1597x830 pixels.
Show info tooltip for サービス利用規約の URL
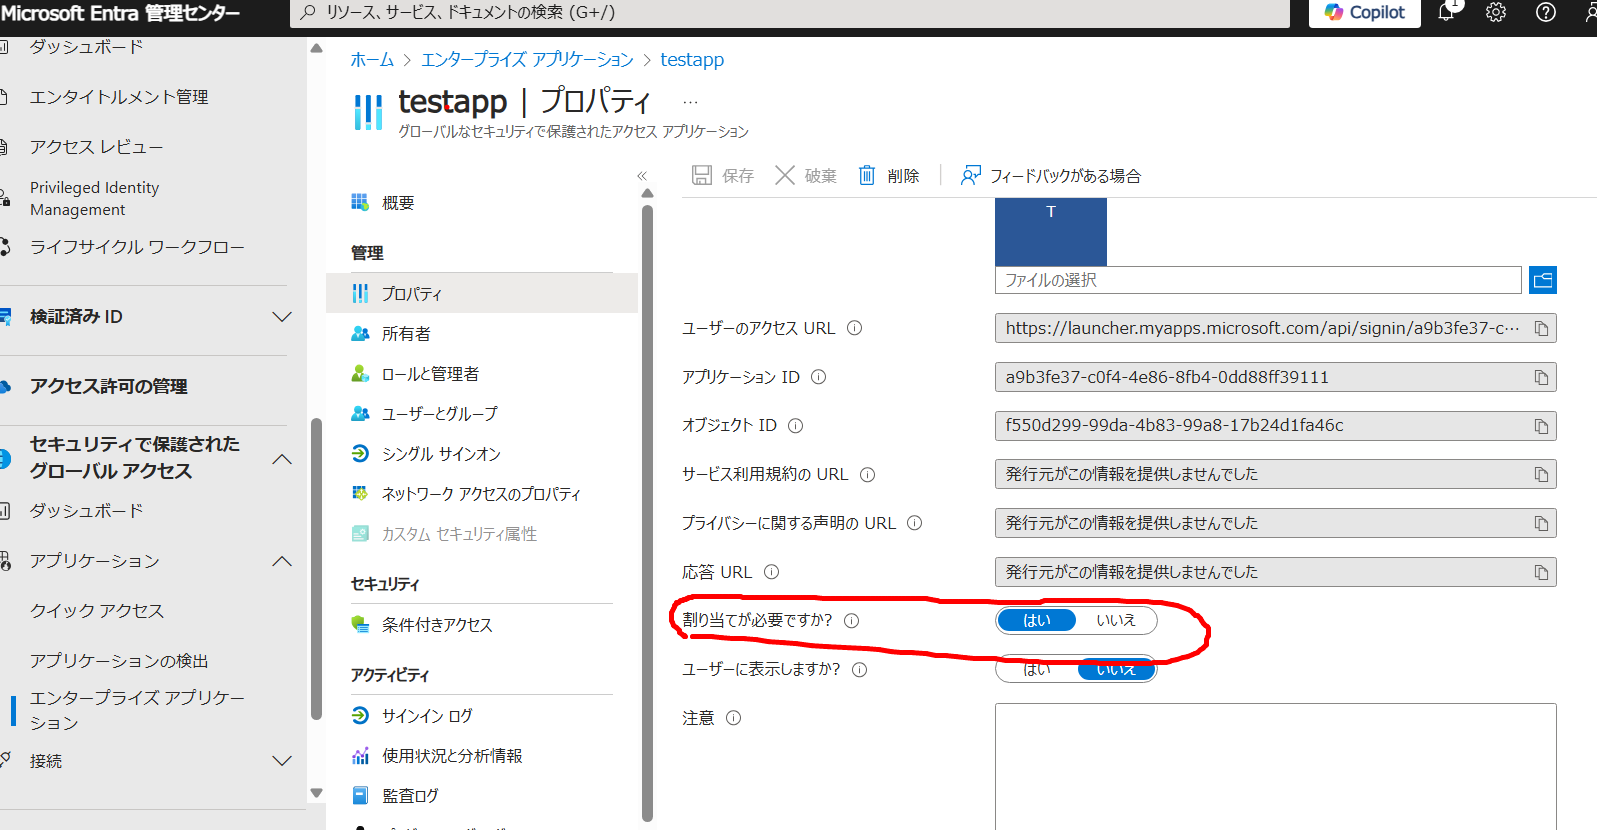[868, 475]
